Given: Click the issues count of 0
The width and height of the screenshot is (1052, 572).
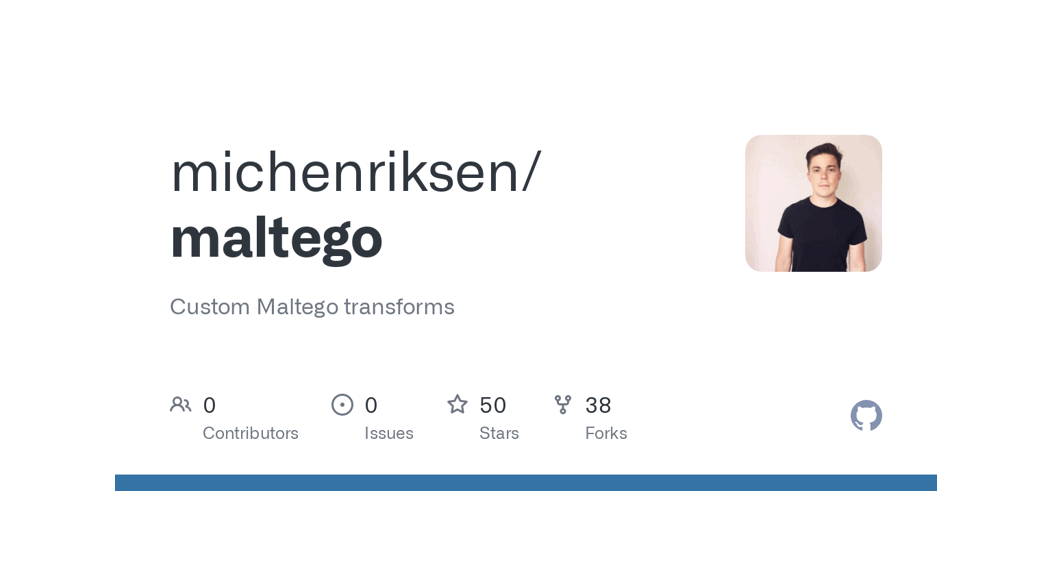Looking at the screenshot, I should click(x=371, y=405).
